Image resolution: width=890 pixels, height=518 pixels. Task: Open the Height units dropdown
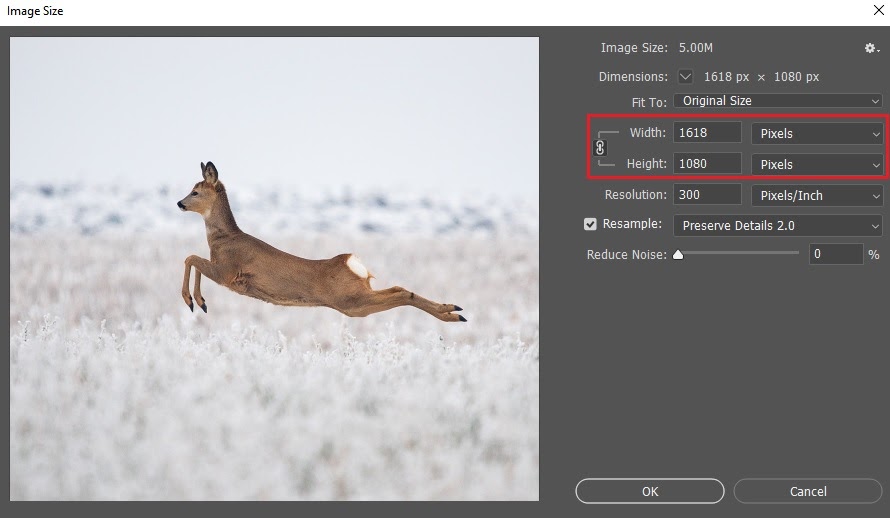tap(817, 165)
